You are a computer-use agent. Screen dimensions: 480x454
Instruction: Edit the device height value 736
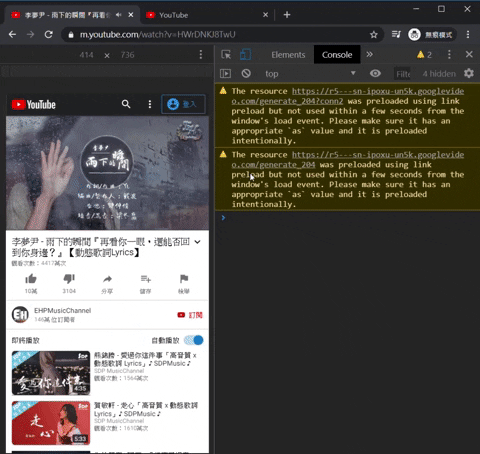coord(128,55)
